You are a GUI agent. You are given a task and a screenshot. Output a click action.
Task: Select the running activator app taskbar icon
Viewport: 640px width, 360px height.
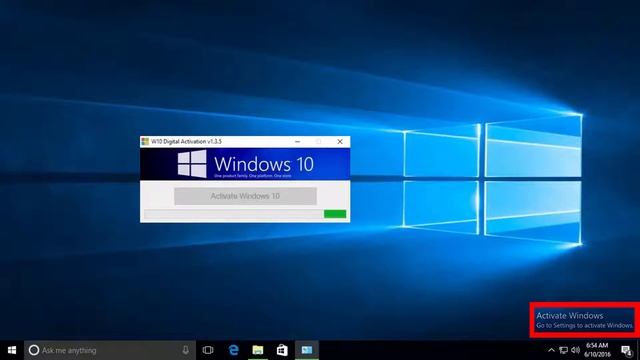pyautogui.click(x=307, y=350)
